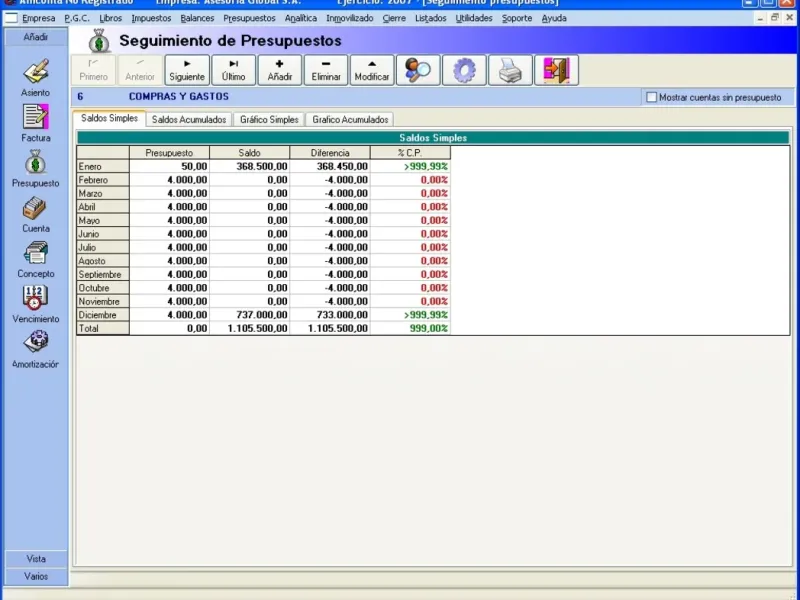800x600 pixels.
Task: Click the Saldo column header
Action: (x=249, y=153)
